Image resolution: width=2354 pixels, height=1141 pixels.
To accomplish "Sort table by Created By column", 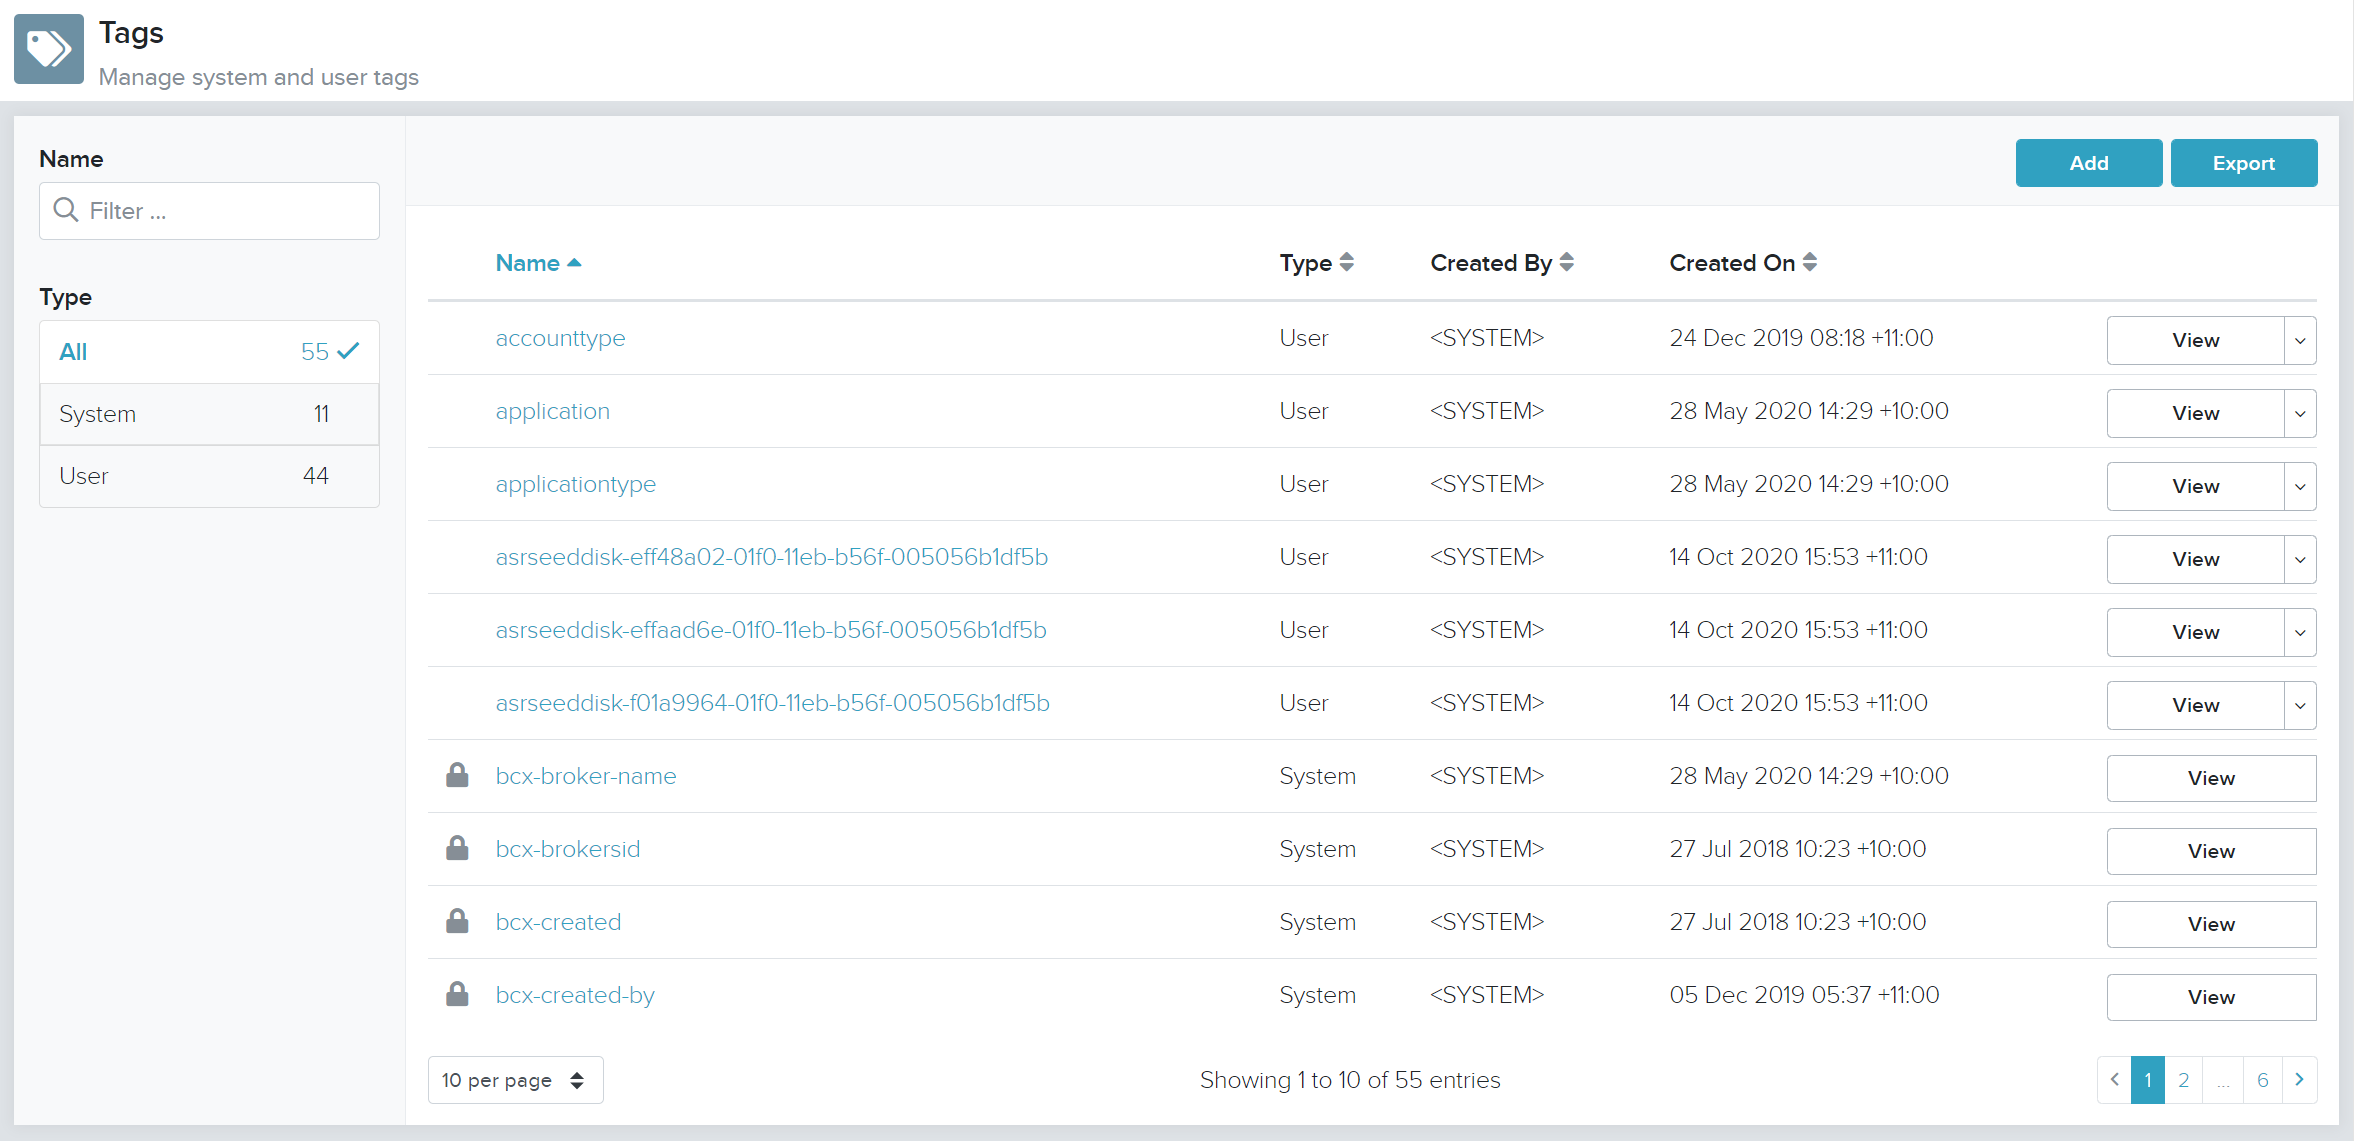I will click(1502, 262).
